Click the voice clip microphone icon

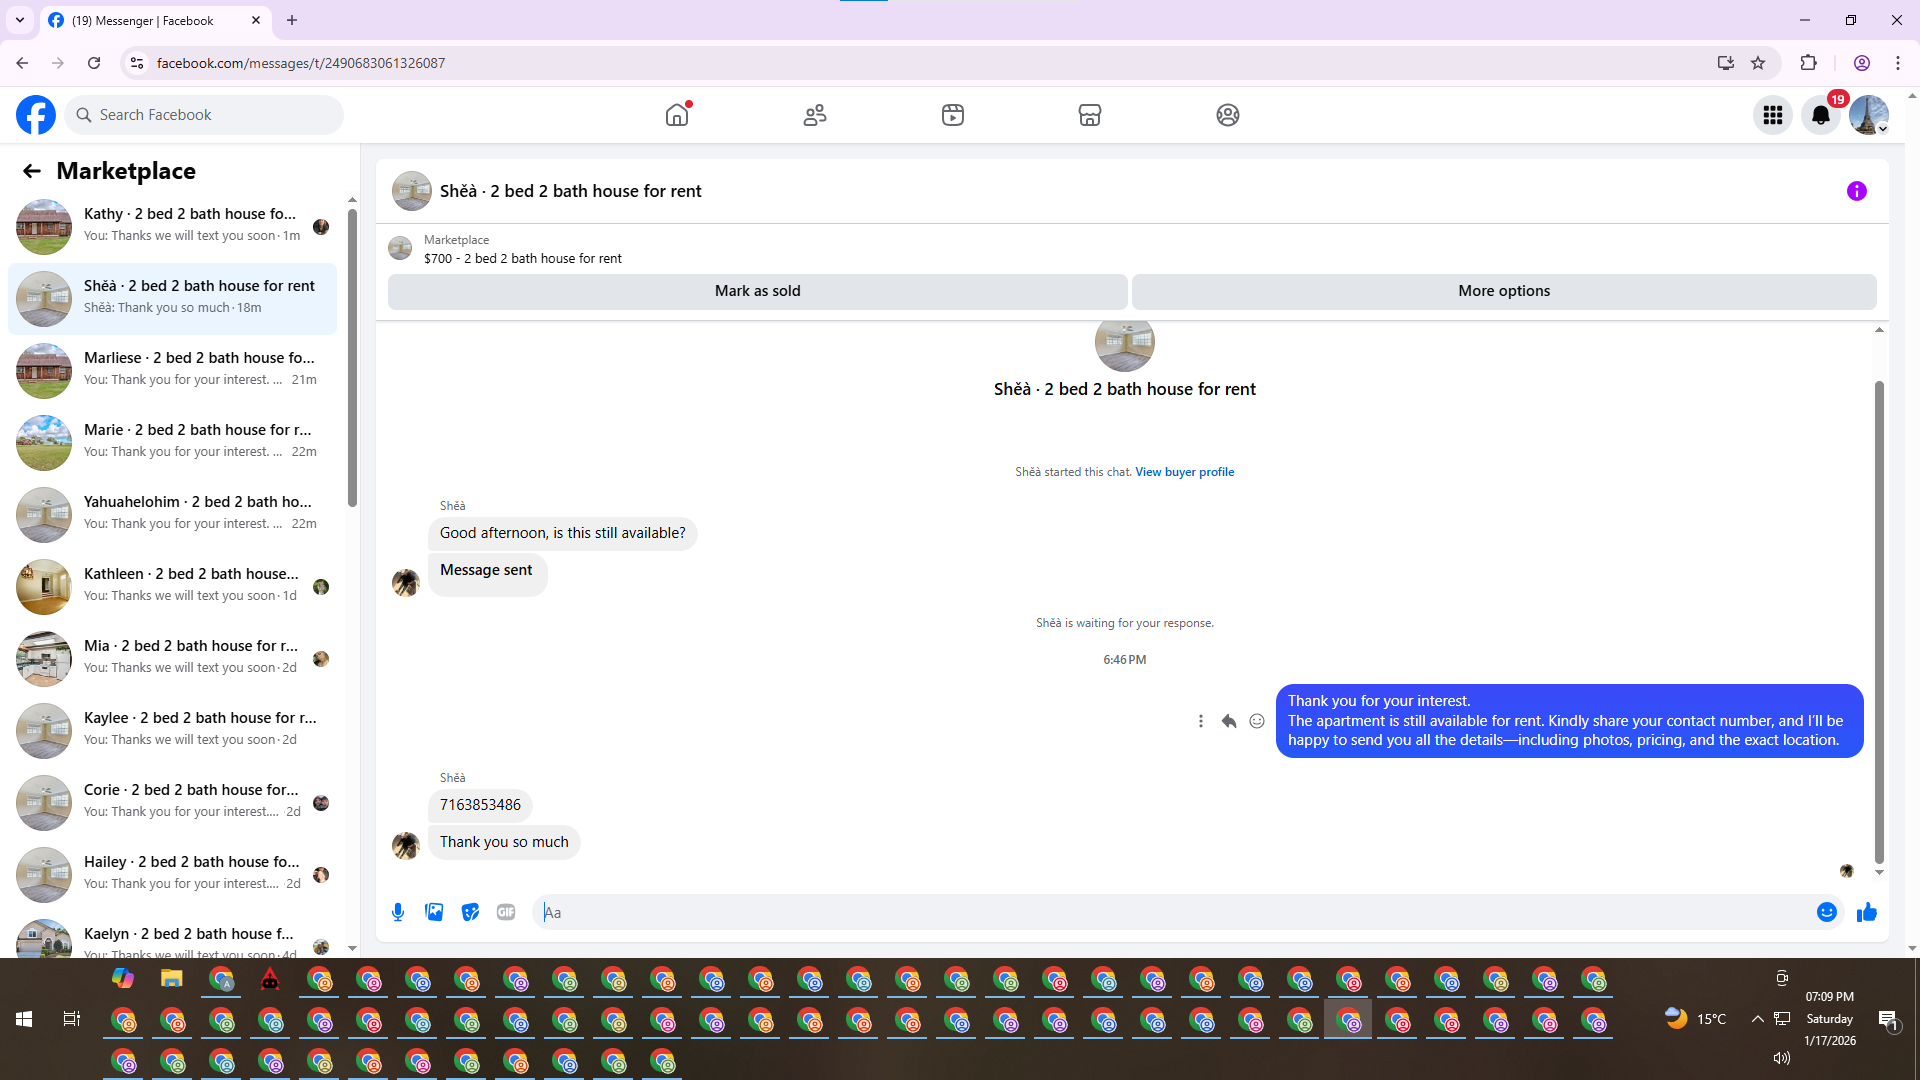click(398, 912)
